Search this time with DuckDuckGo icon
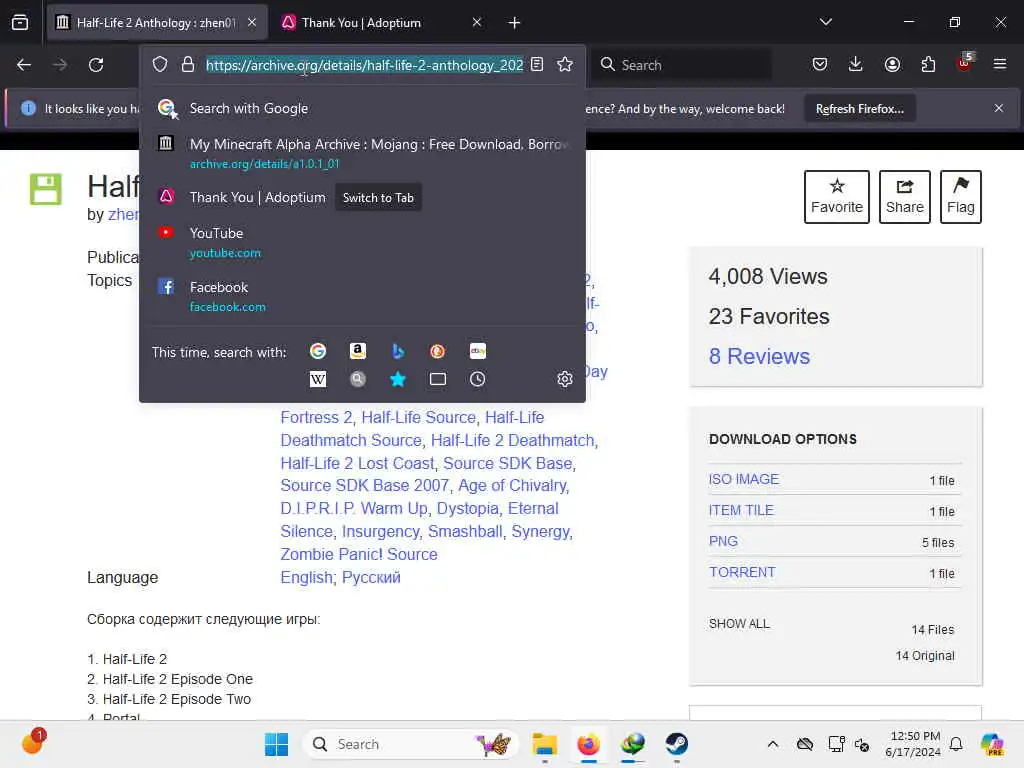 pyautogui.click(x=438, y=351)
